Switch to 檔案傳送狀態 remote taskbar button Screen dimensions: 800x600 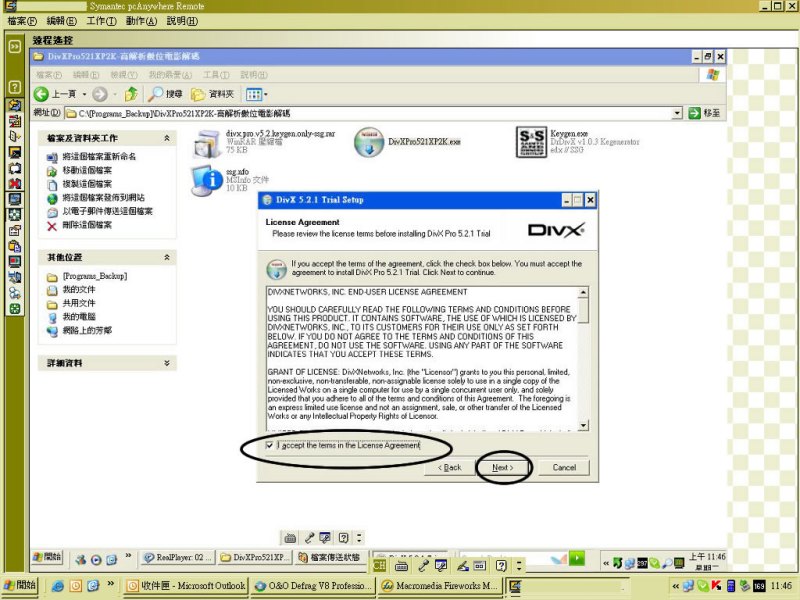point(330,558)
